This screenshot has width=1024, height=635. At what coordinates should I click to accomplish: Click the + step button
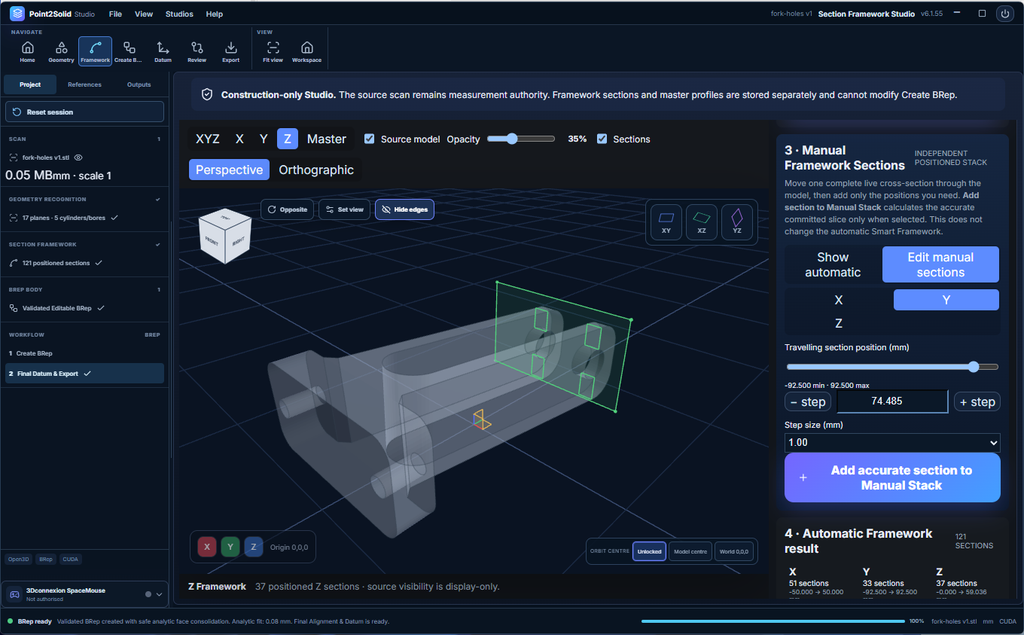(x=977, y=402)
